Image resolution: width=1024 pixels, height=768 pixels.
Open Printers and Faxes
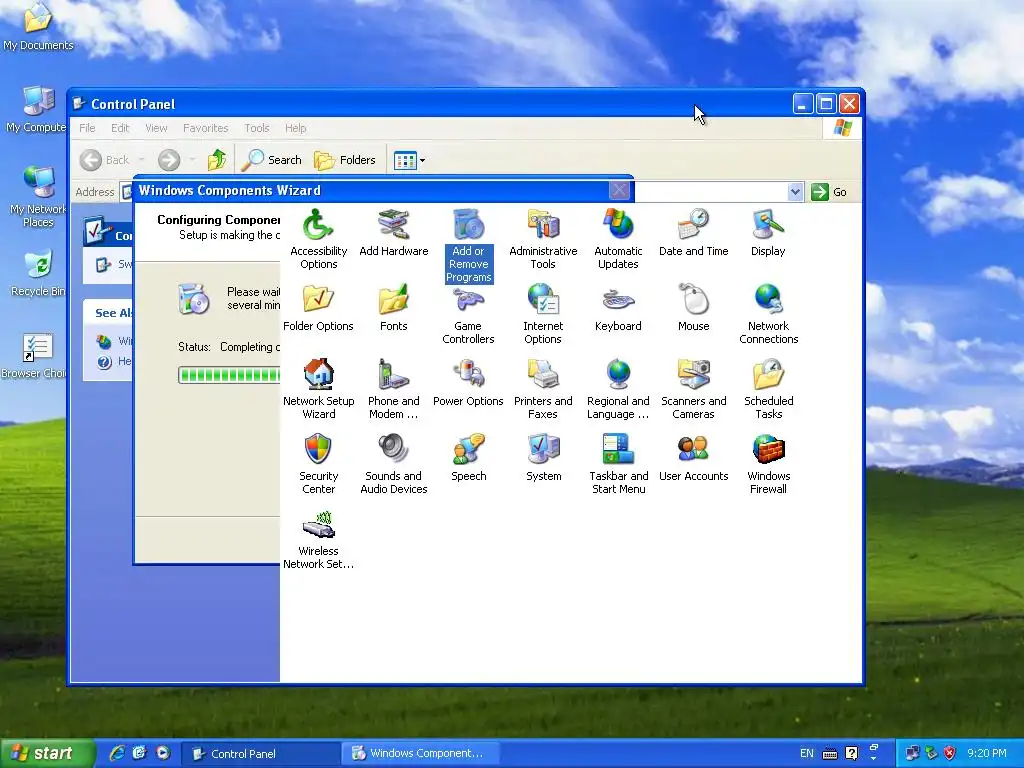tap(543, 389)
